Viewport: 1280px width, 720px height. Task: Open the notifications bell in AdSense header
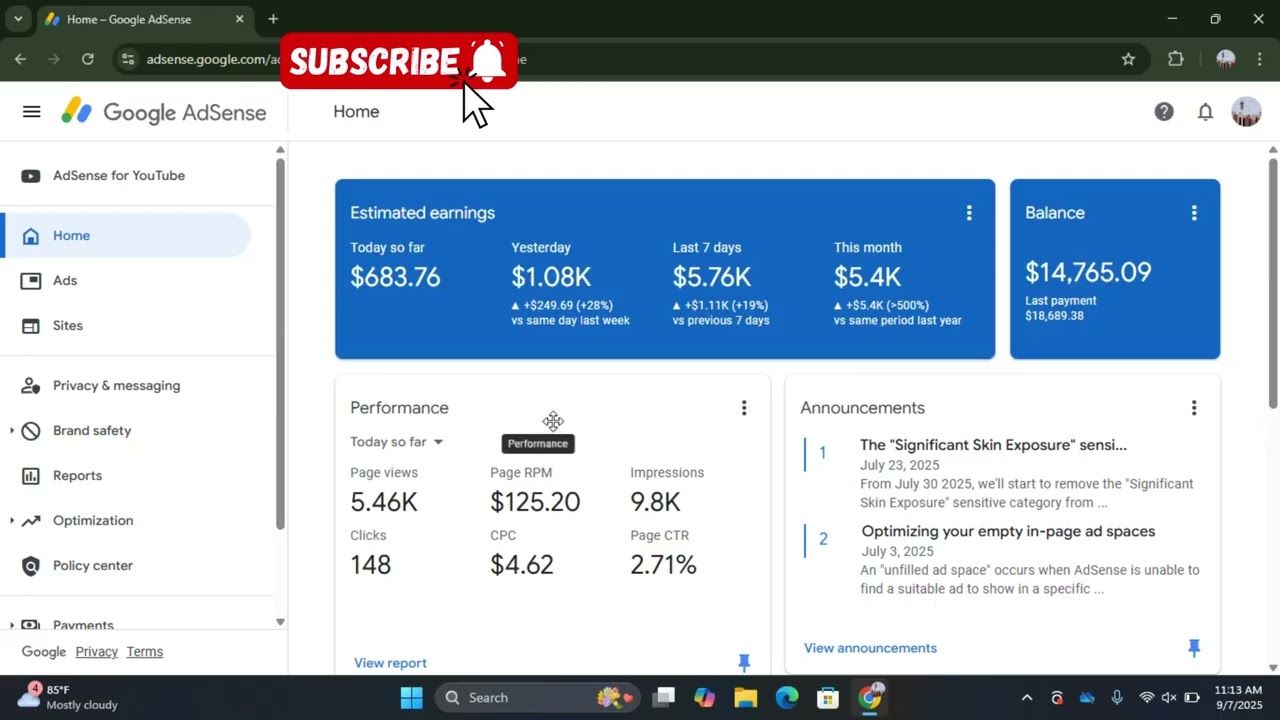point(1205,112)
